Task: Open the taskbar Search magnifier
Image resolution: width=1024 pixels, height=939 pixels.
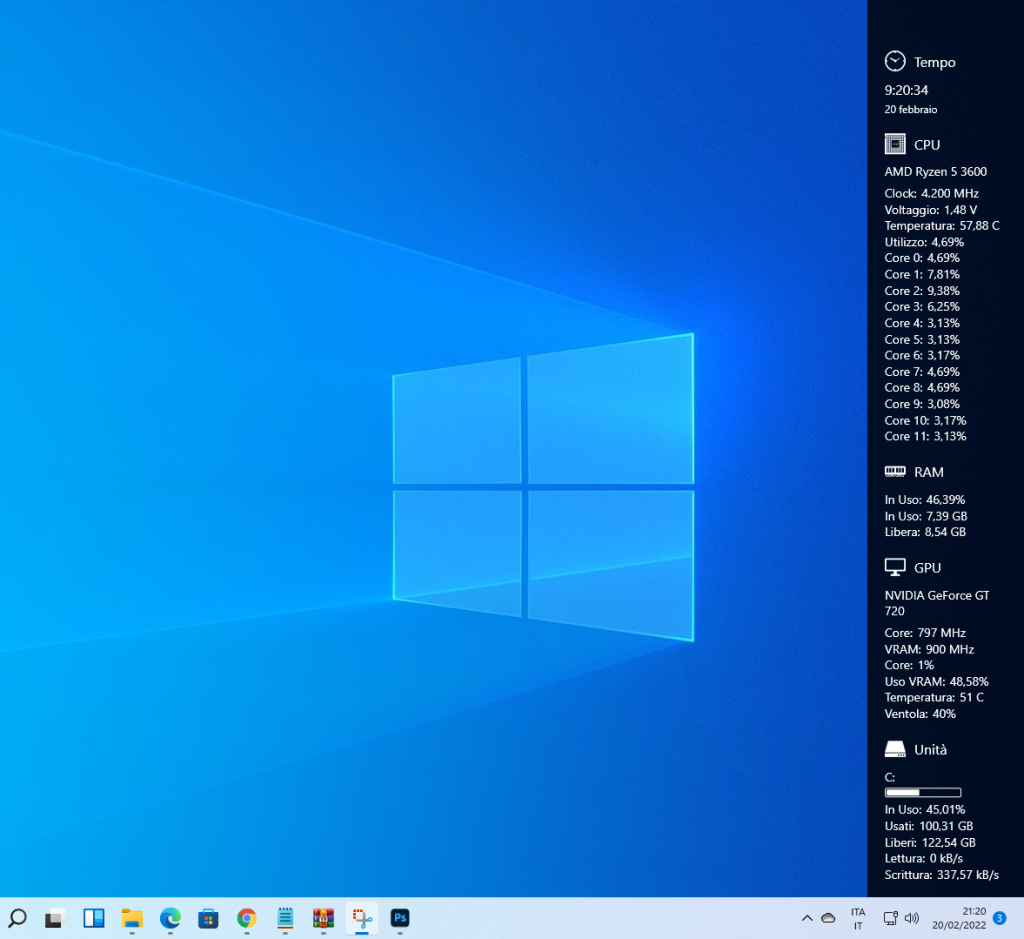Action: pyautogui.click(x=17, y=918)
